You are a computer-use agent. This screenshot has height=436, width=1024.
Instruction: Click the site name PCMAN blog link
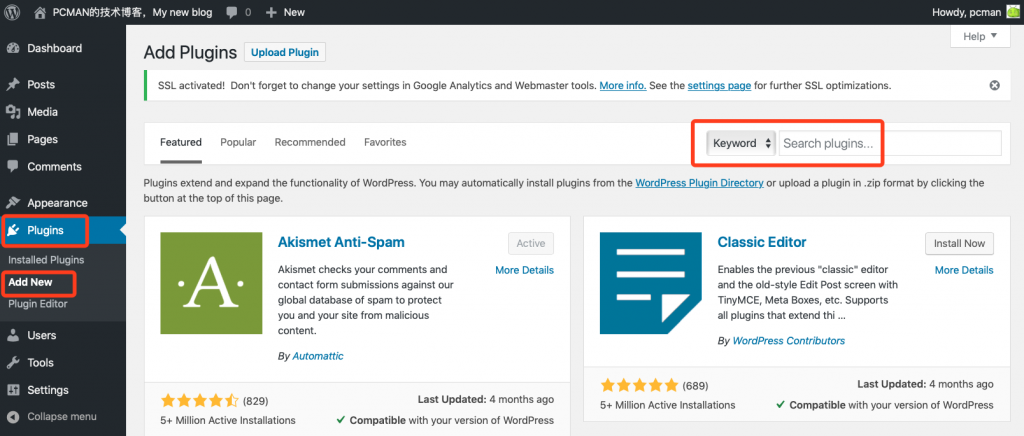132,12
